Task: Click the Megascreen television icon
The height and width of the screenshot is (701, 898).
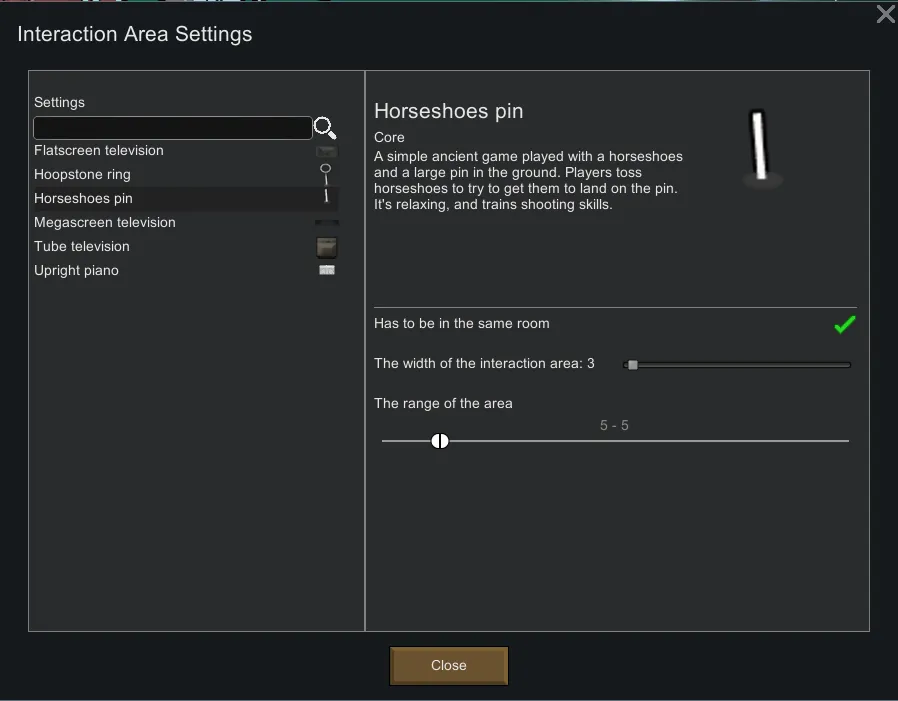Action: click(326, 222)
